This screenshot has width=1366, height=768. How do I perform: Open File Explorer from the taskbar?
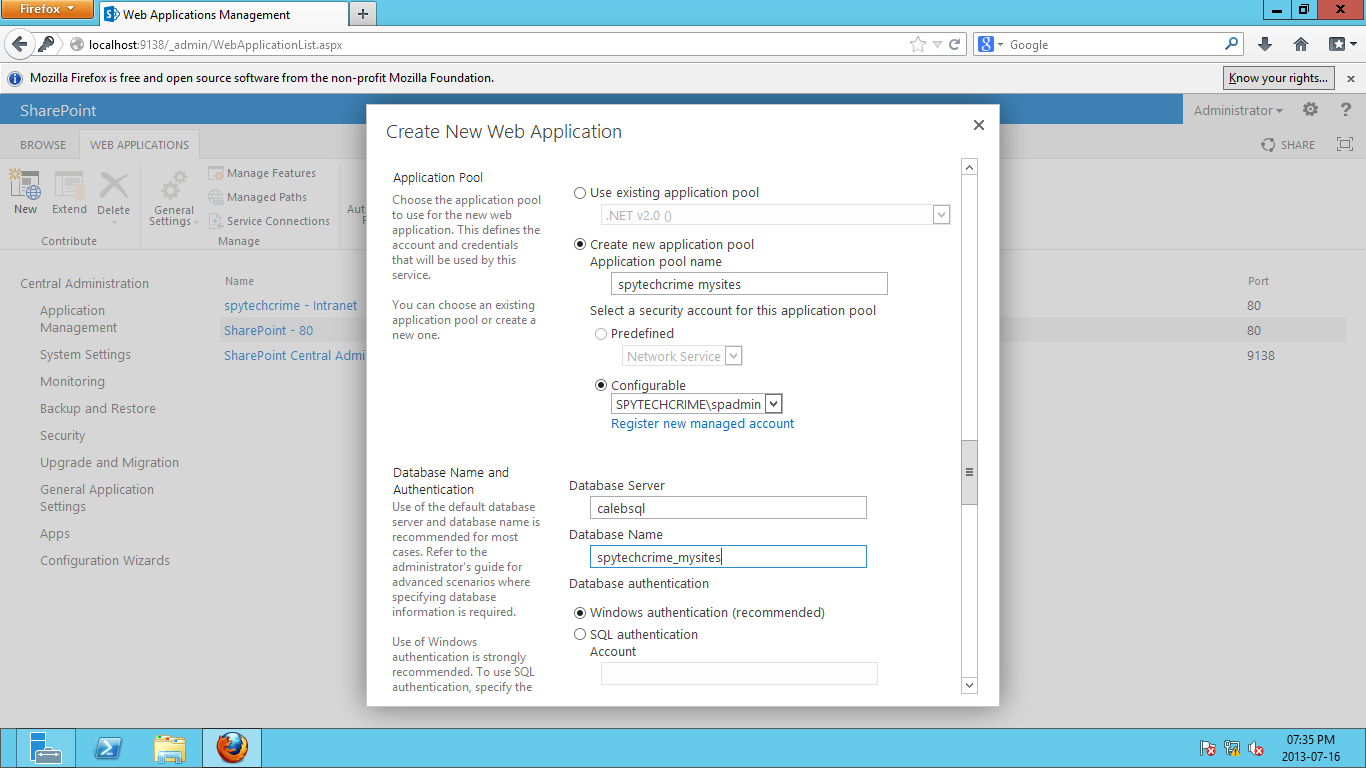click(170, 748)
